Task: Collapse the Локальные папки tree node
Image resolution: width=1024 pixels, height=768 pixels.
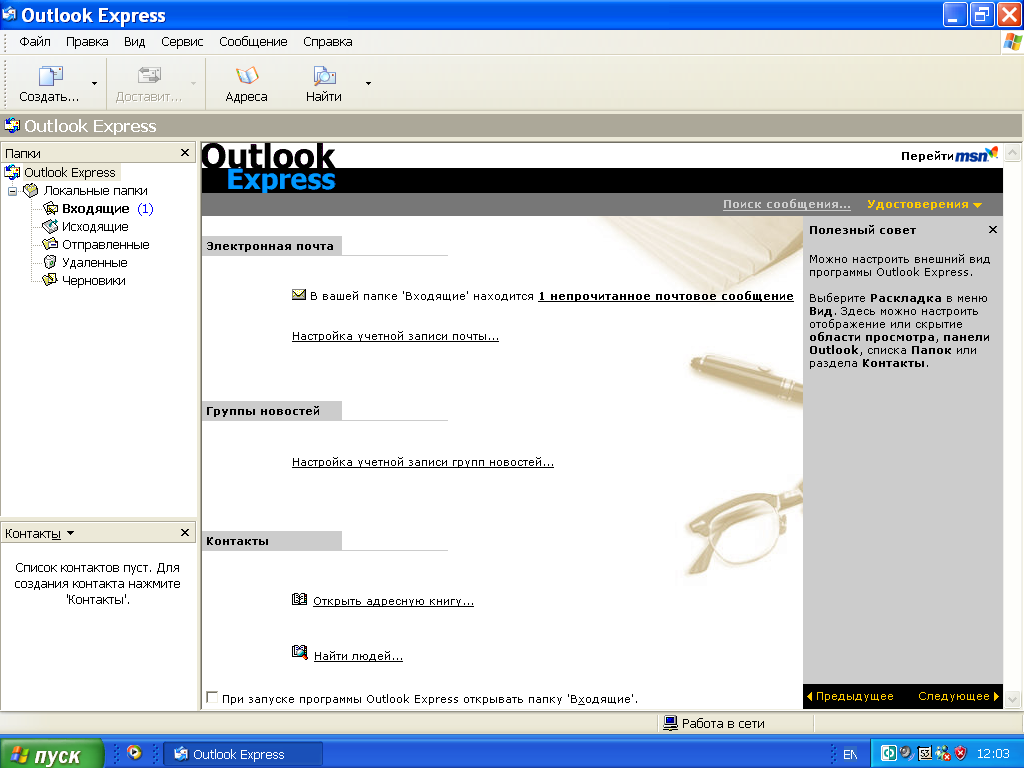Action: click(x=12, y=191)
